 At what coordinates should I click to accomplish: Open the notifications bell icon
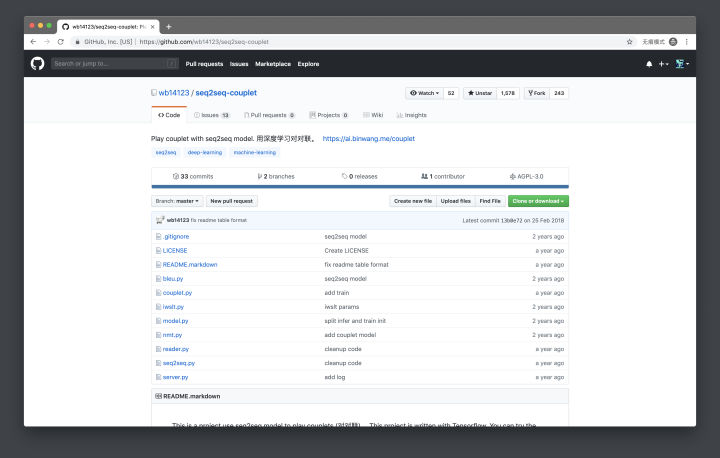[649, 64]
